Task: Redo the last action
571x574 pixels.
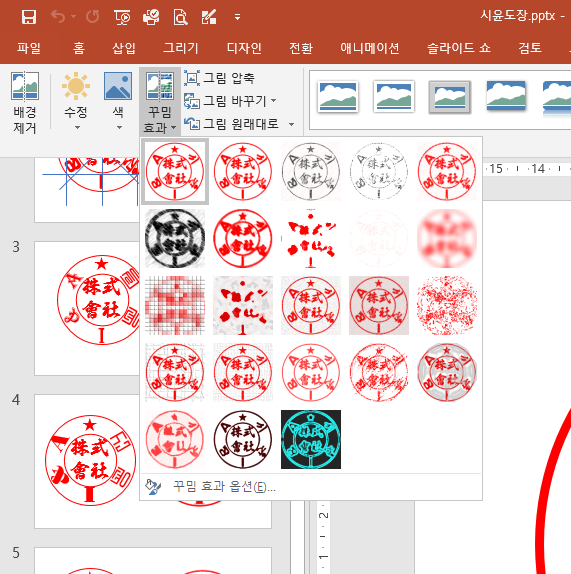Action: click(x=92, y=16)
